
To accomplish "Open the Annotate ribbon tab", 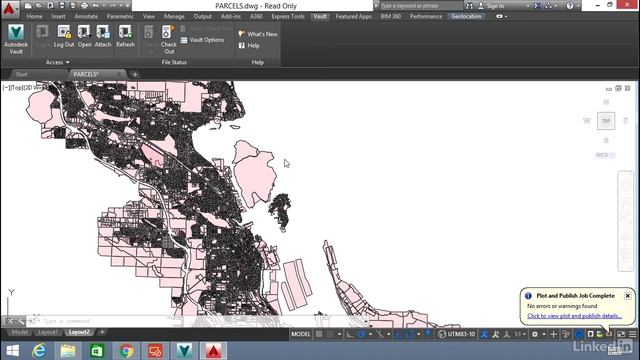I will pyautogui.click(x=86, y=16).
